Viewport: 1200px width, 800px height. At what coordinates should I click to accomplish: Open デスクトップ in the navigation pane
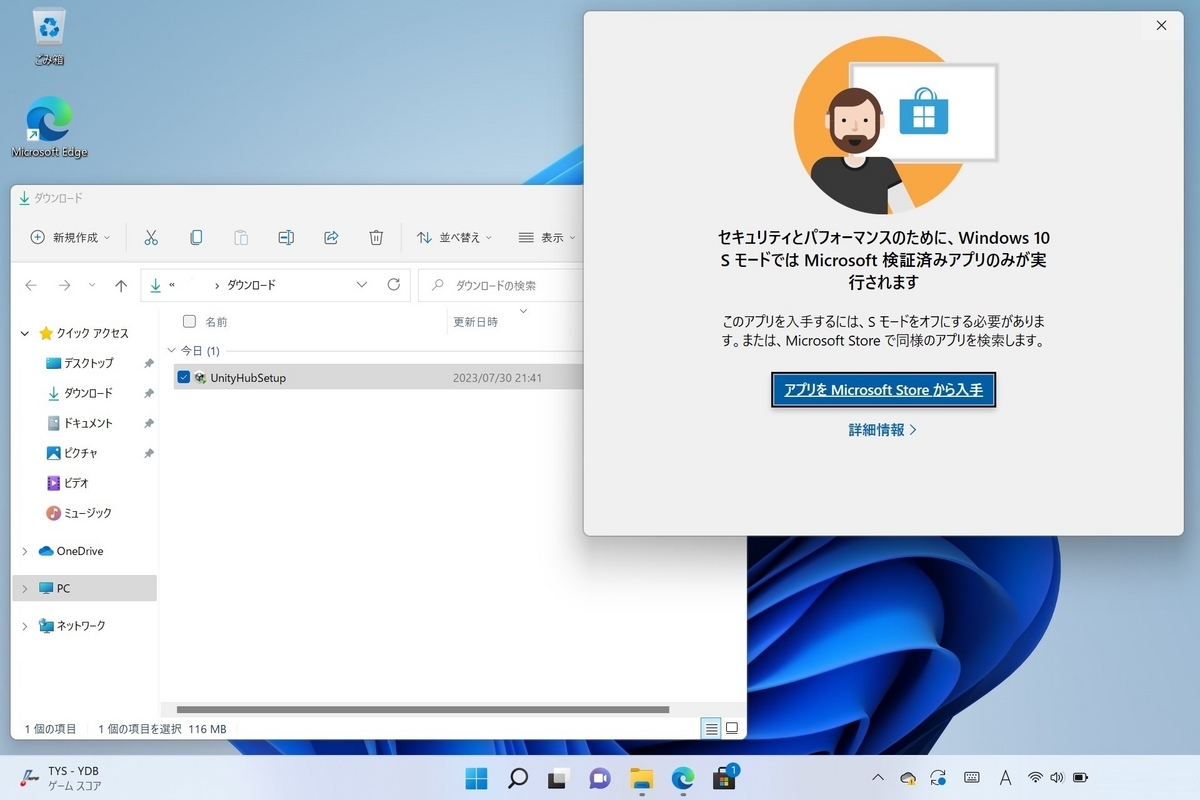(x=88, y=363)
